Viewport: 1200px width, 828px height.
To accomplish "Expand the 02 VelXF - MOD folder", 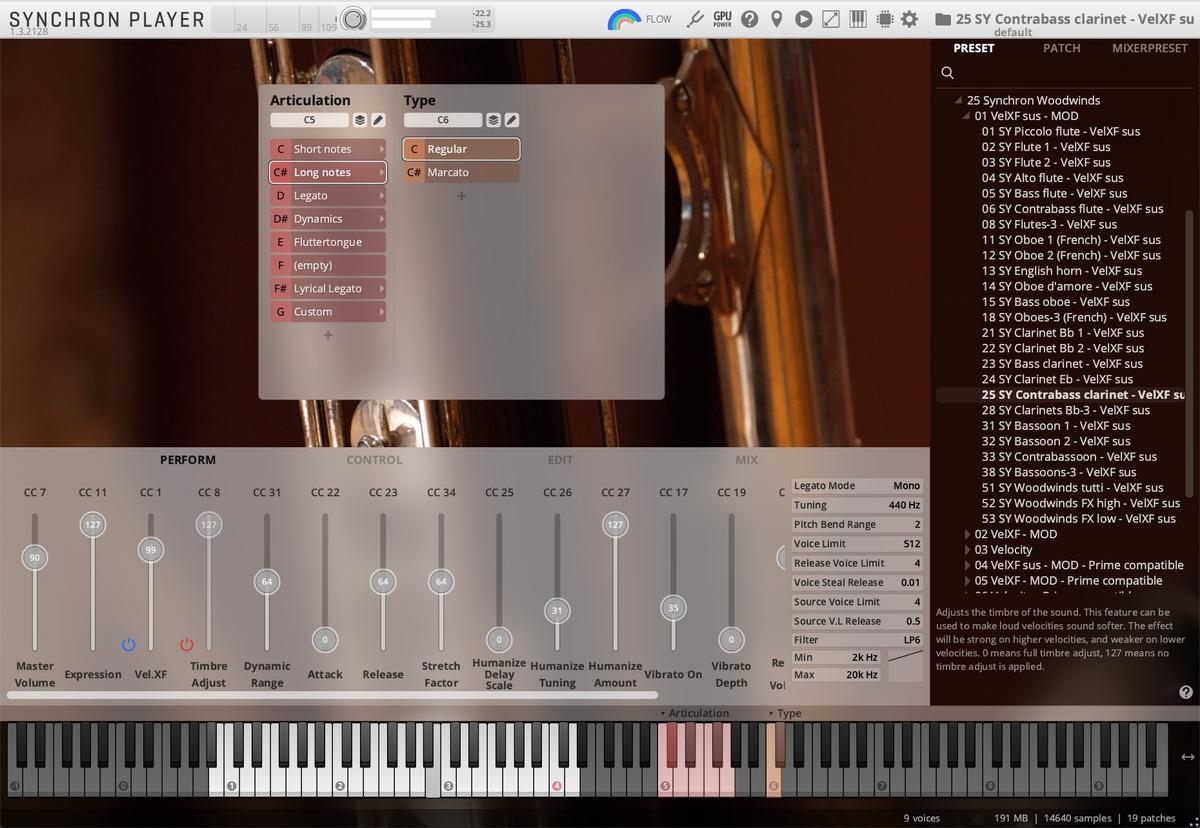I will tap(967, 534).
